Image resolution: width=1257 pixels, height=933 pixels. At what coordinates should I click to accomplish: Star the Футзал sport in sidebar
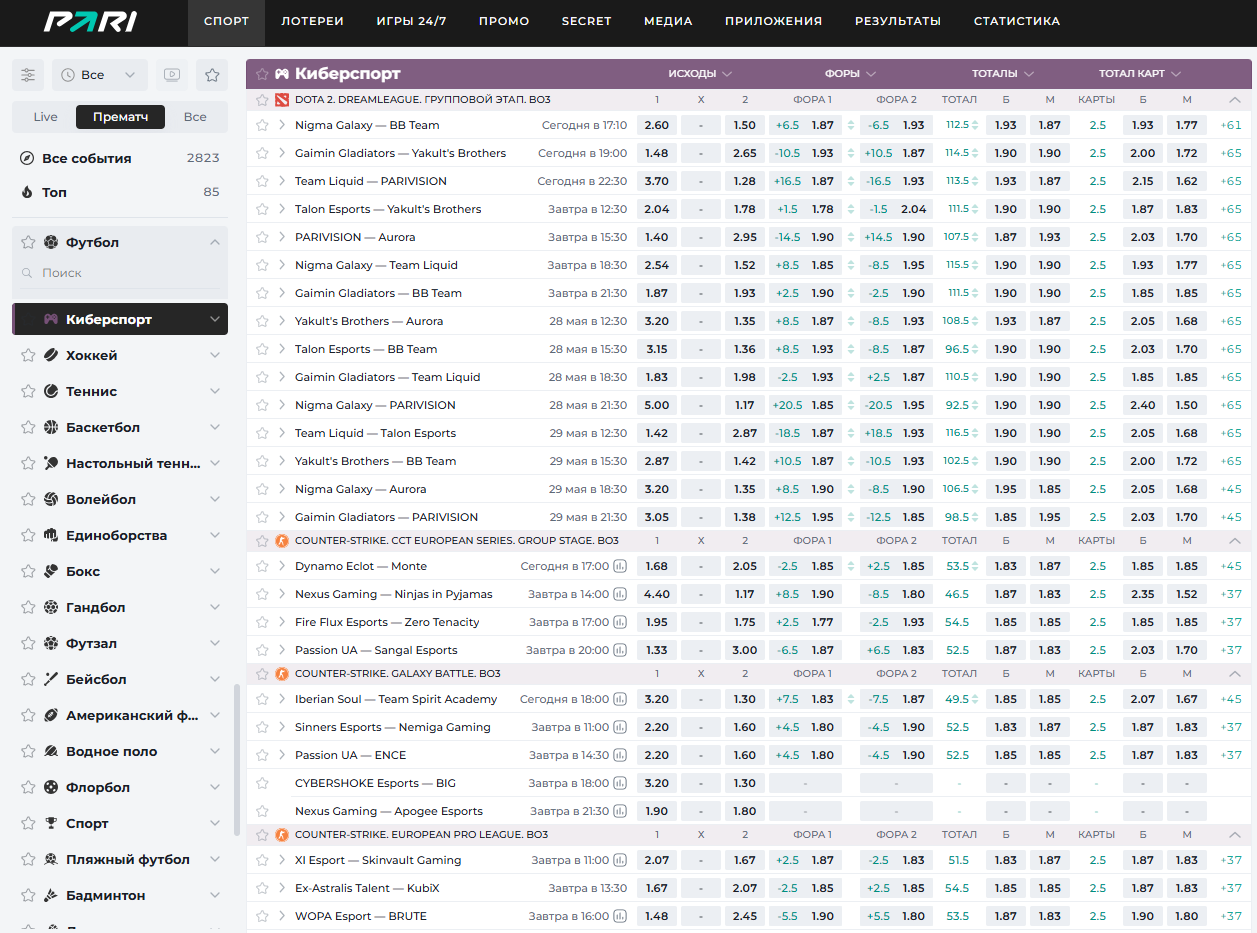point(28,643)
